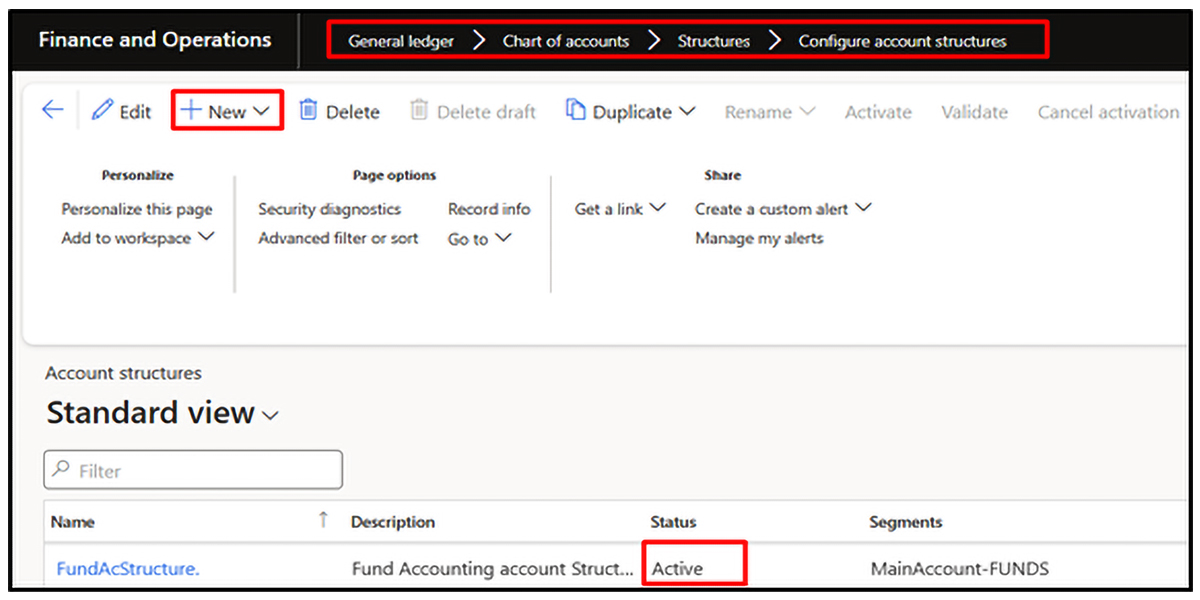Click the back arrow icon
Screen dimensions: 1200x600
click(x=52, y=111)
